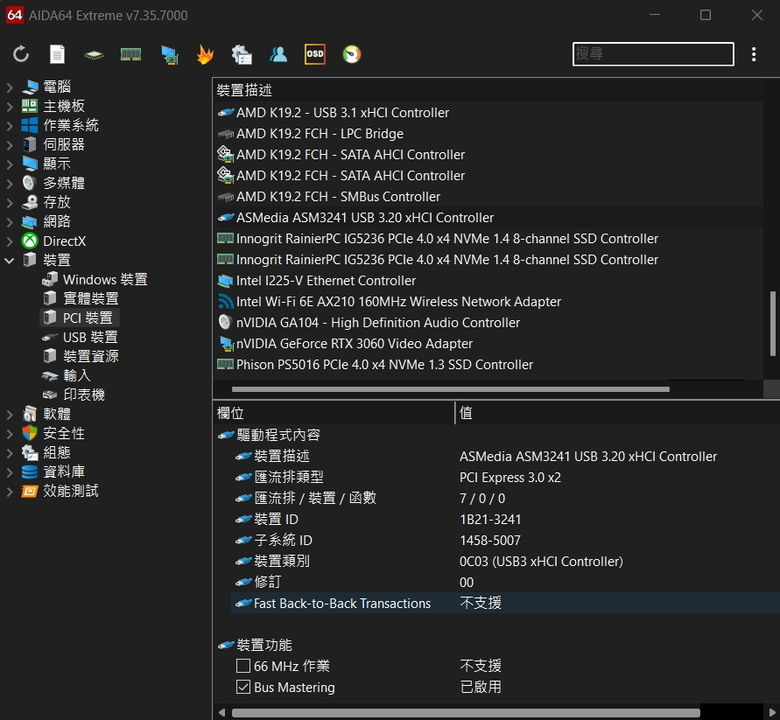Click the 0C03 (USB3 xHCI Controller) value
The height and width of the screenshot is (720, 780).
(541, 562)
